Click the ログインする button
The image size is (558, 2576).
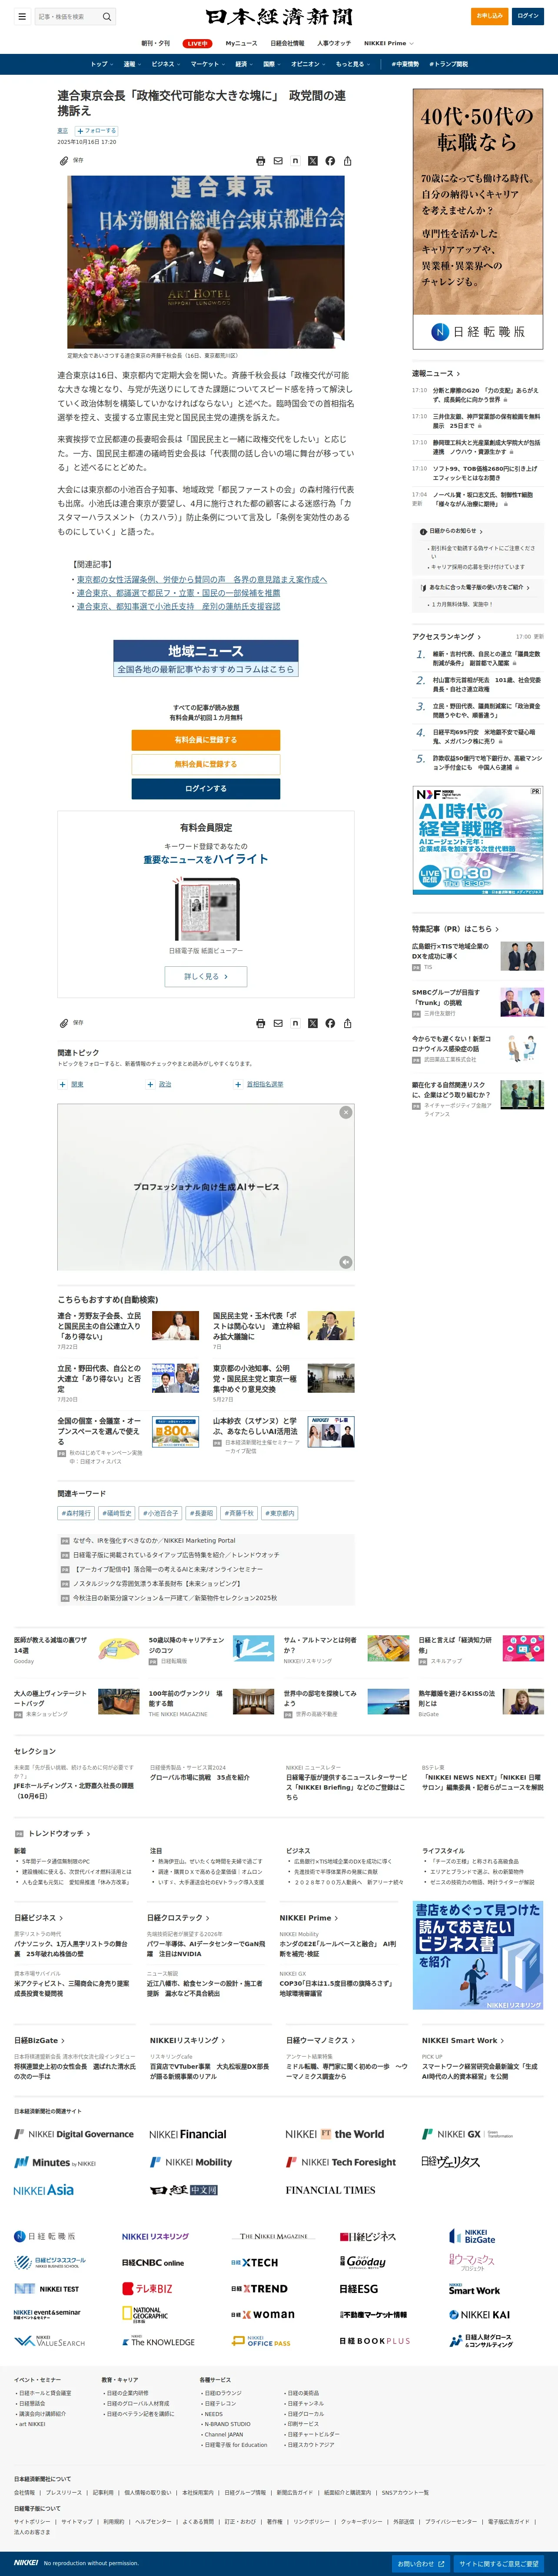pyautogui.click(x=206, y=788)
